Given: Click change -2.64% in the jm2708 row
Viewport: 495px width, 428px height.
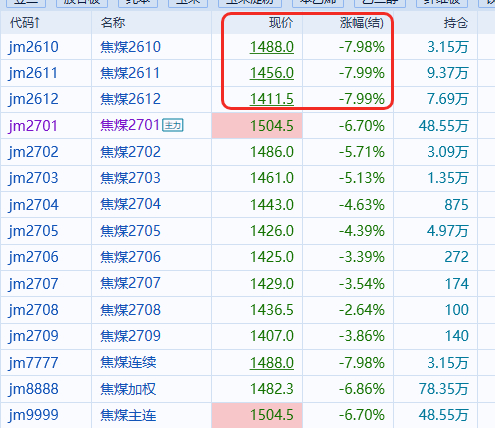Looking at the screenshot, I should click(x=362, y=310).
